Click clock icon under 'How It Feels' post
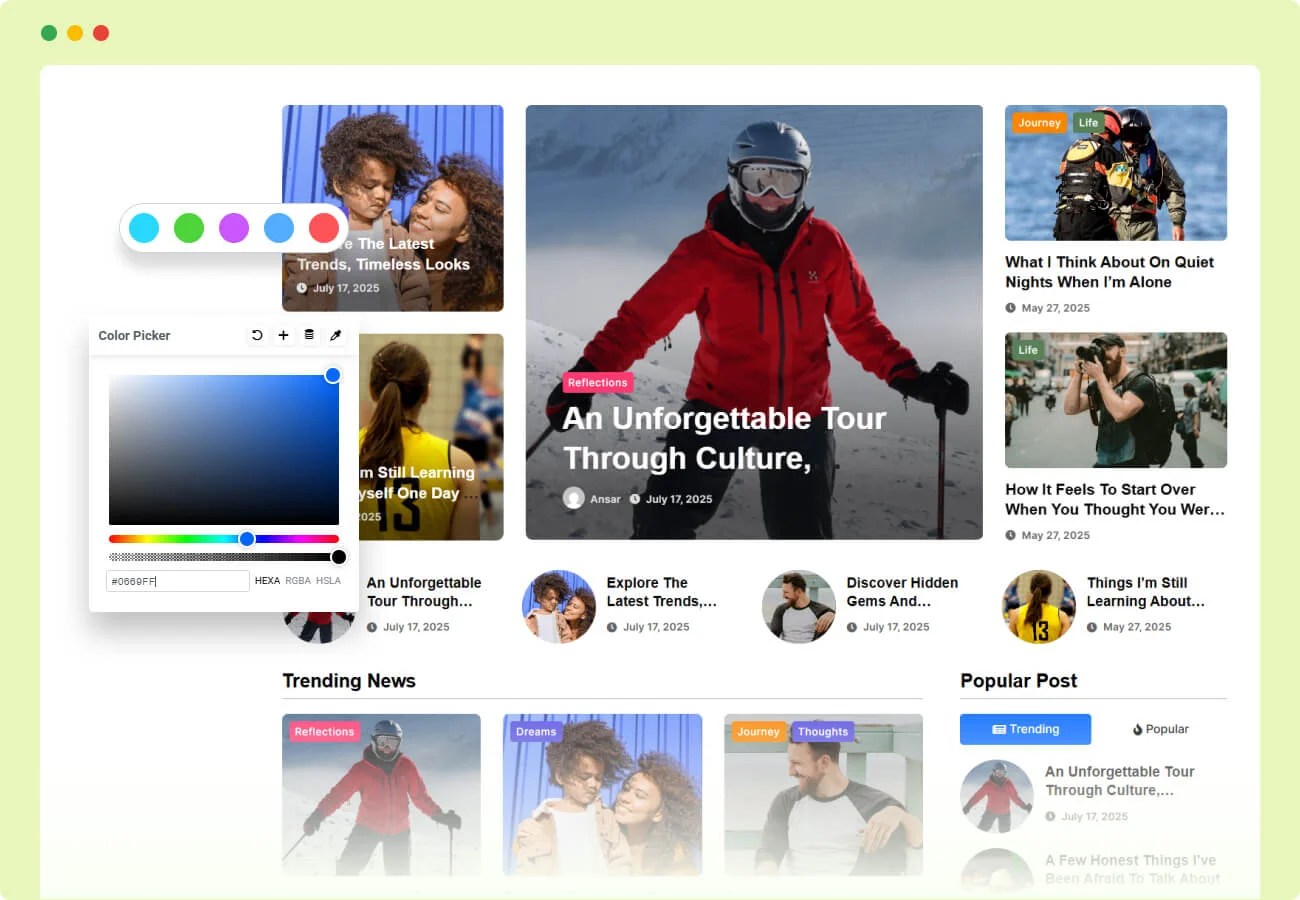 (x=1011, y=535)
